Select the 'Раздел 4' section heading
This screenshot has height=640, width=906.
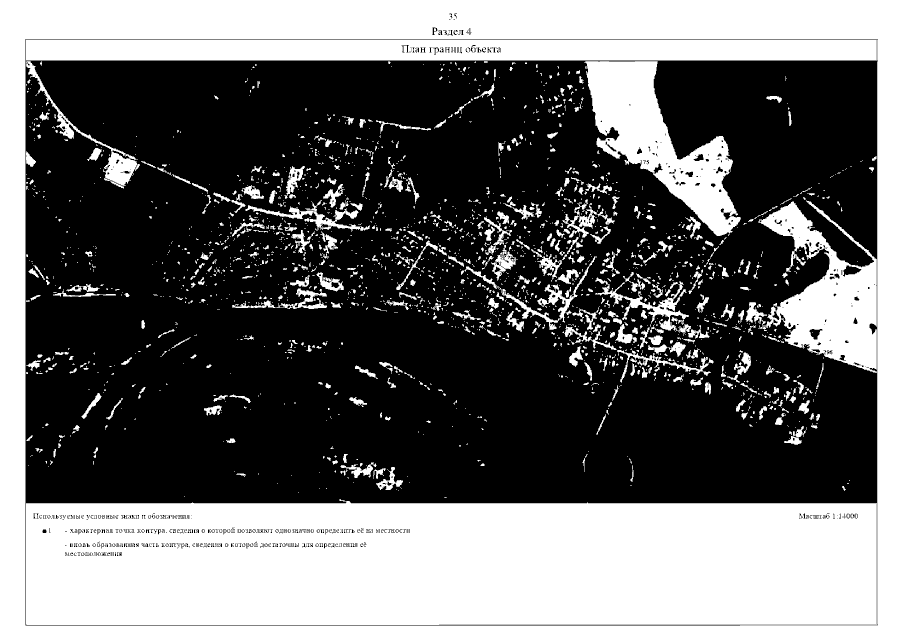[x=452, y=32]
